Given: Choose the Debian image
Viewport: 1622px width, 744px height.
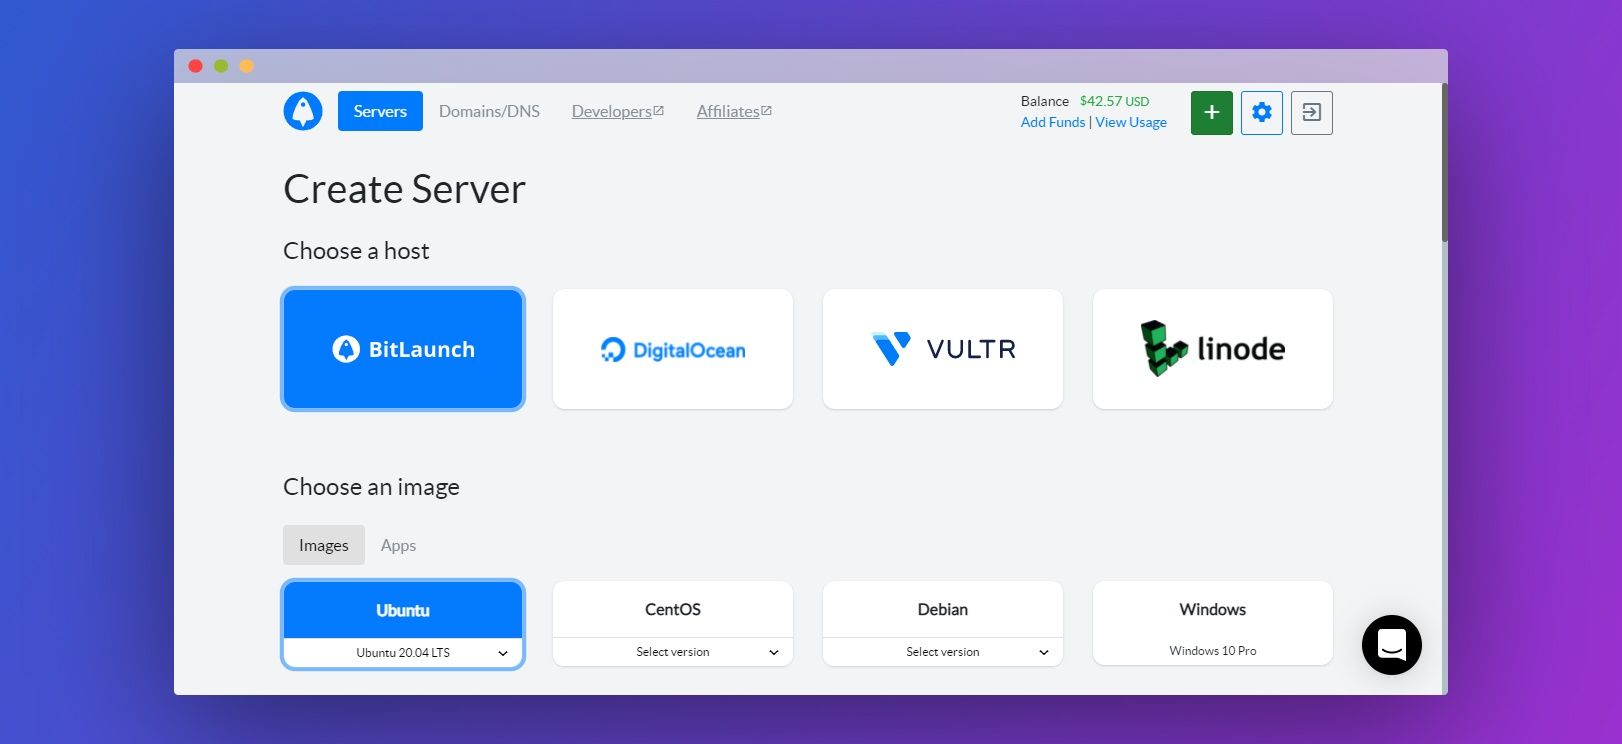Looking at the screenshot, I should pos(943,609).
